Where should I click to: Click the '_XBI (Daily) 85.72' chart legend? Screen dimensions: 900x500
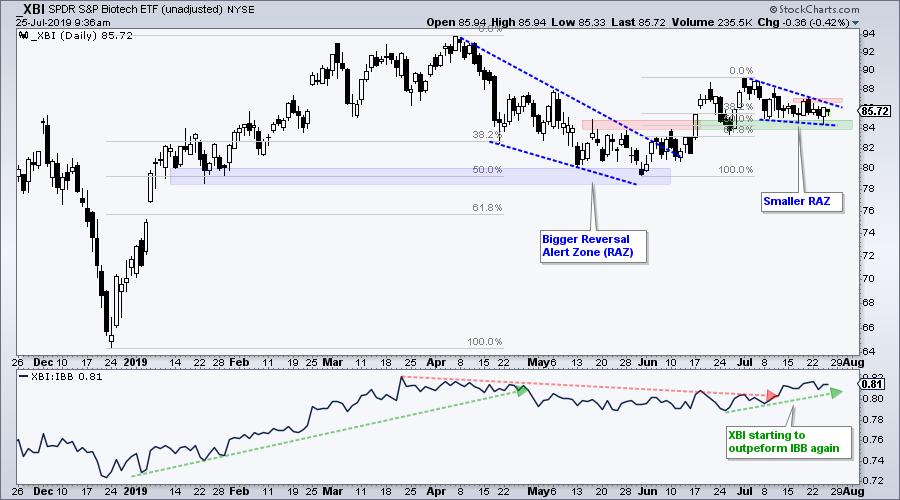pyautogui.click(x=76, y=35)
